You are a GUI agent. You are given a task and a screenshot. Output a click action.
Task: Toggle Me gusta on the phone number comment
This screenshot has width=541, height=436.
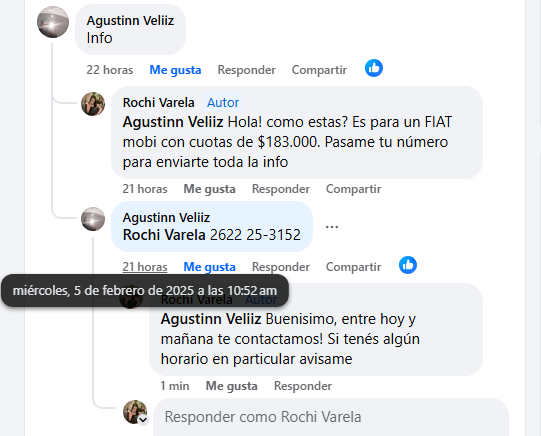coord(209,267)
